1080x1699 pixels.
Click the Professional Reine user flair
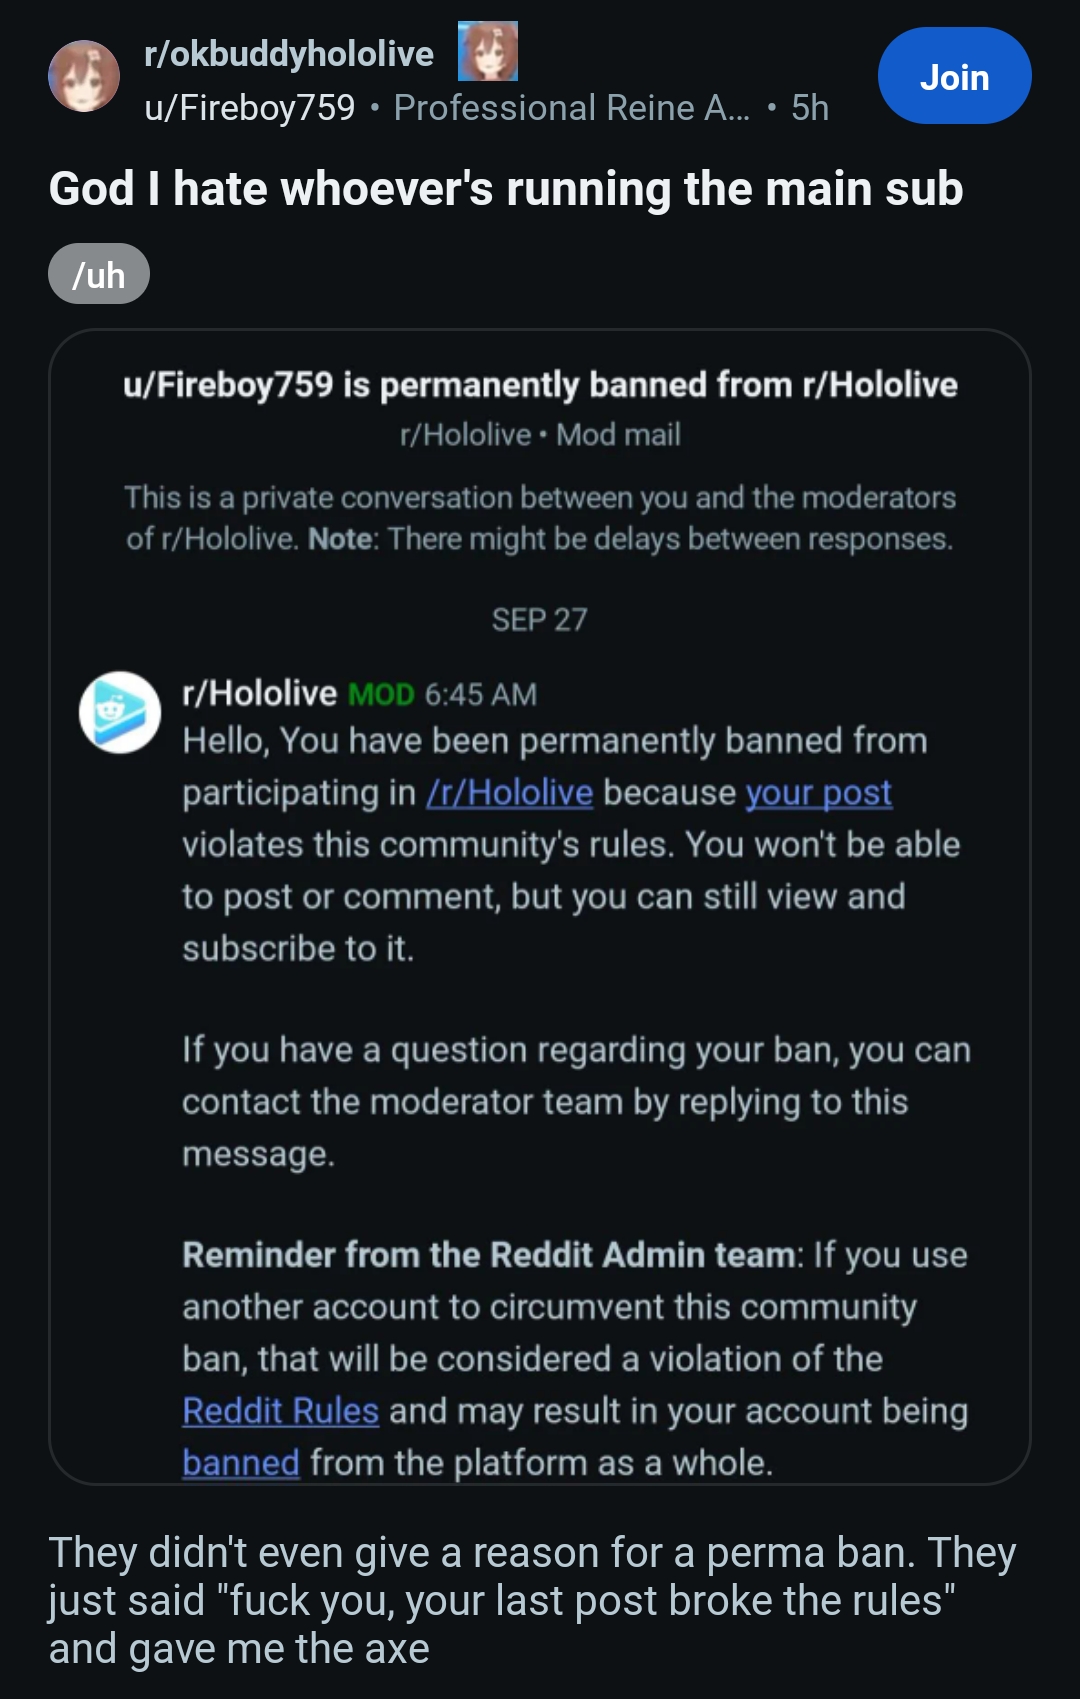[571, 107]
